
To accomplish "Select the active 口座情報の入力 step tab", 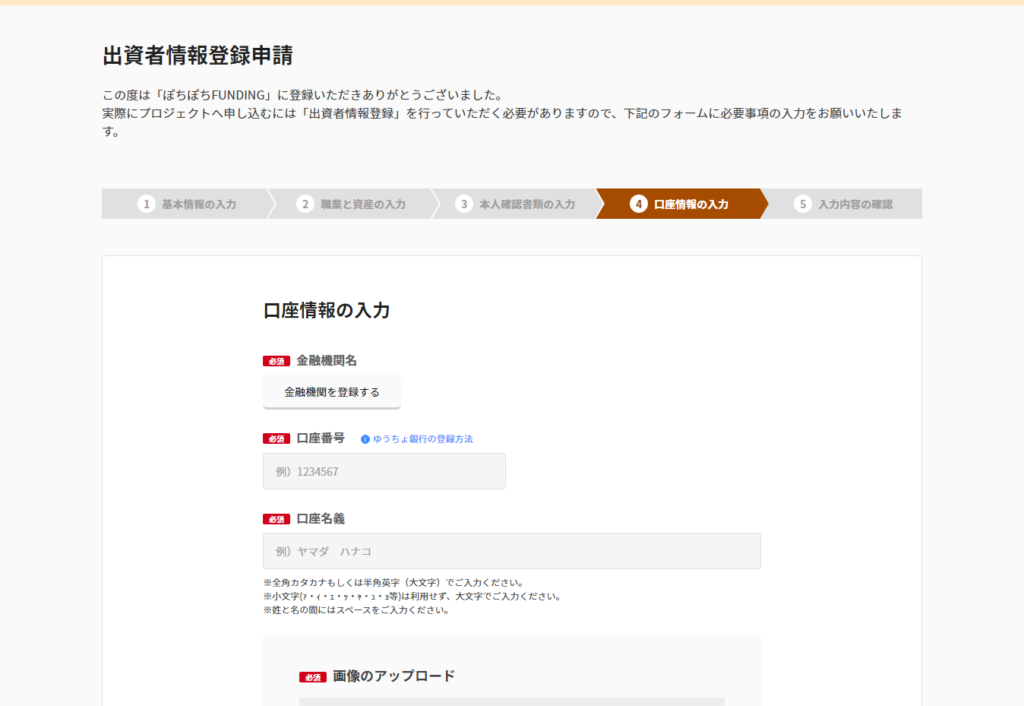I will pos(680,204).
